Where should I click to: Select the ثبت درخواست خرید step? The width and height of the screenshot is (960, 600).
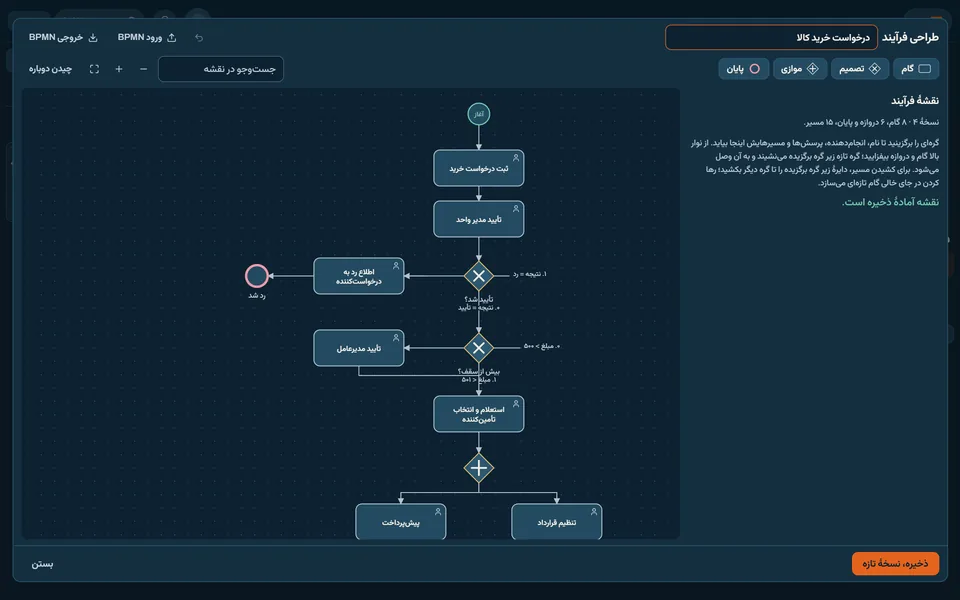tap(479, 168)
